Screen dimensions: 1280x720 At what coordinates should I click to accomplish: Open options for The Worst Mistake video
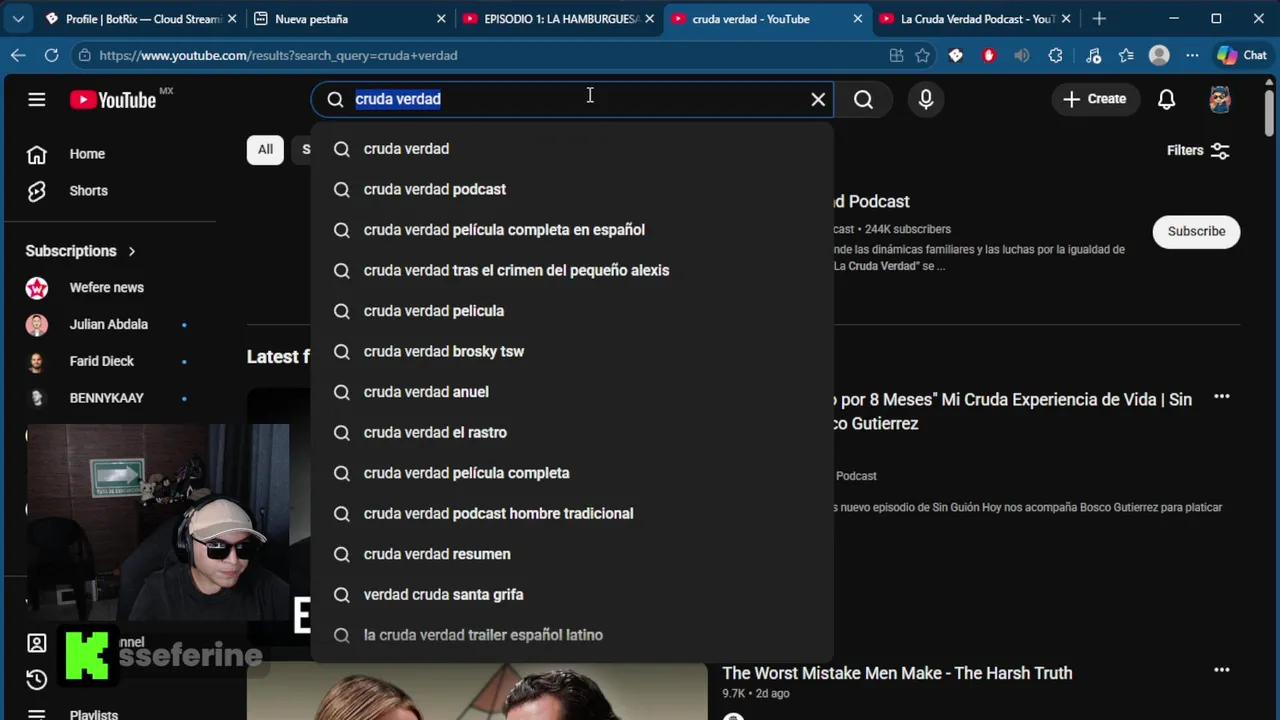point(1221,670)
